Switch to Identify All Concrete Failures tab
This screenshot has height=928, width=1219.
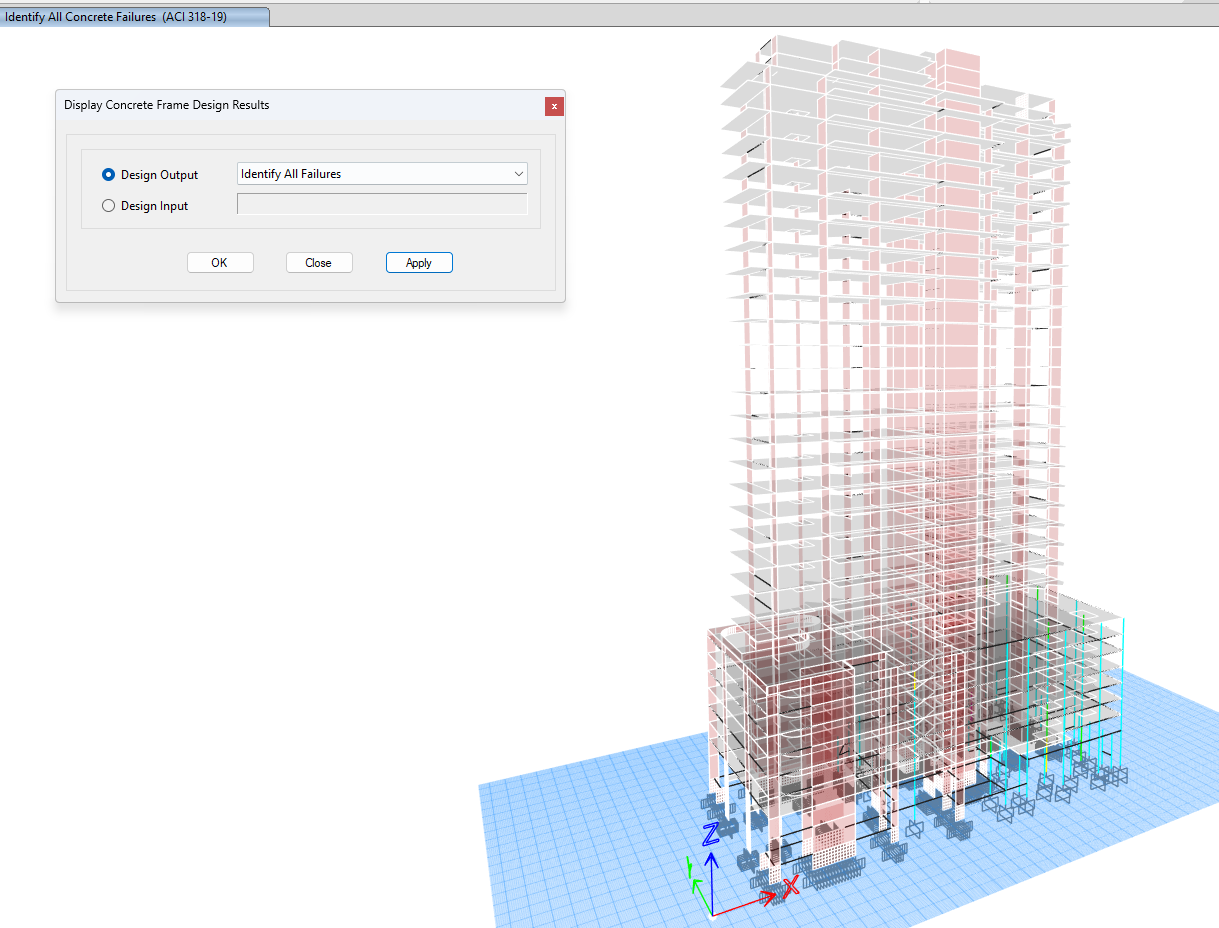pos(130,17)
